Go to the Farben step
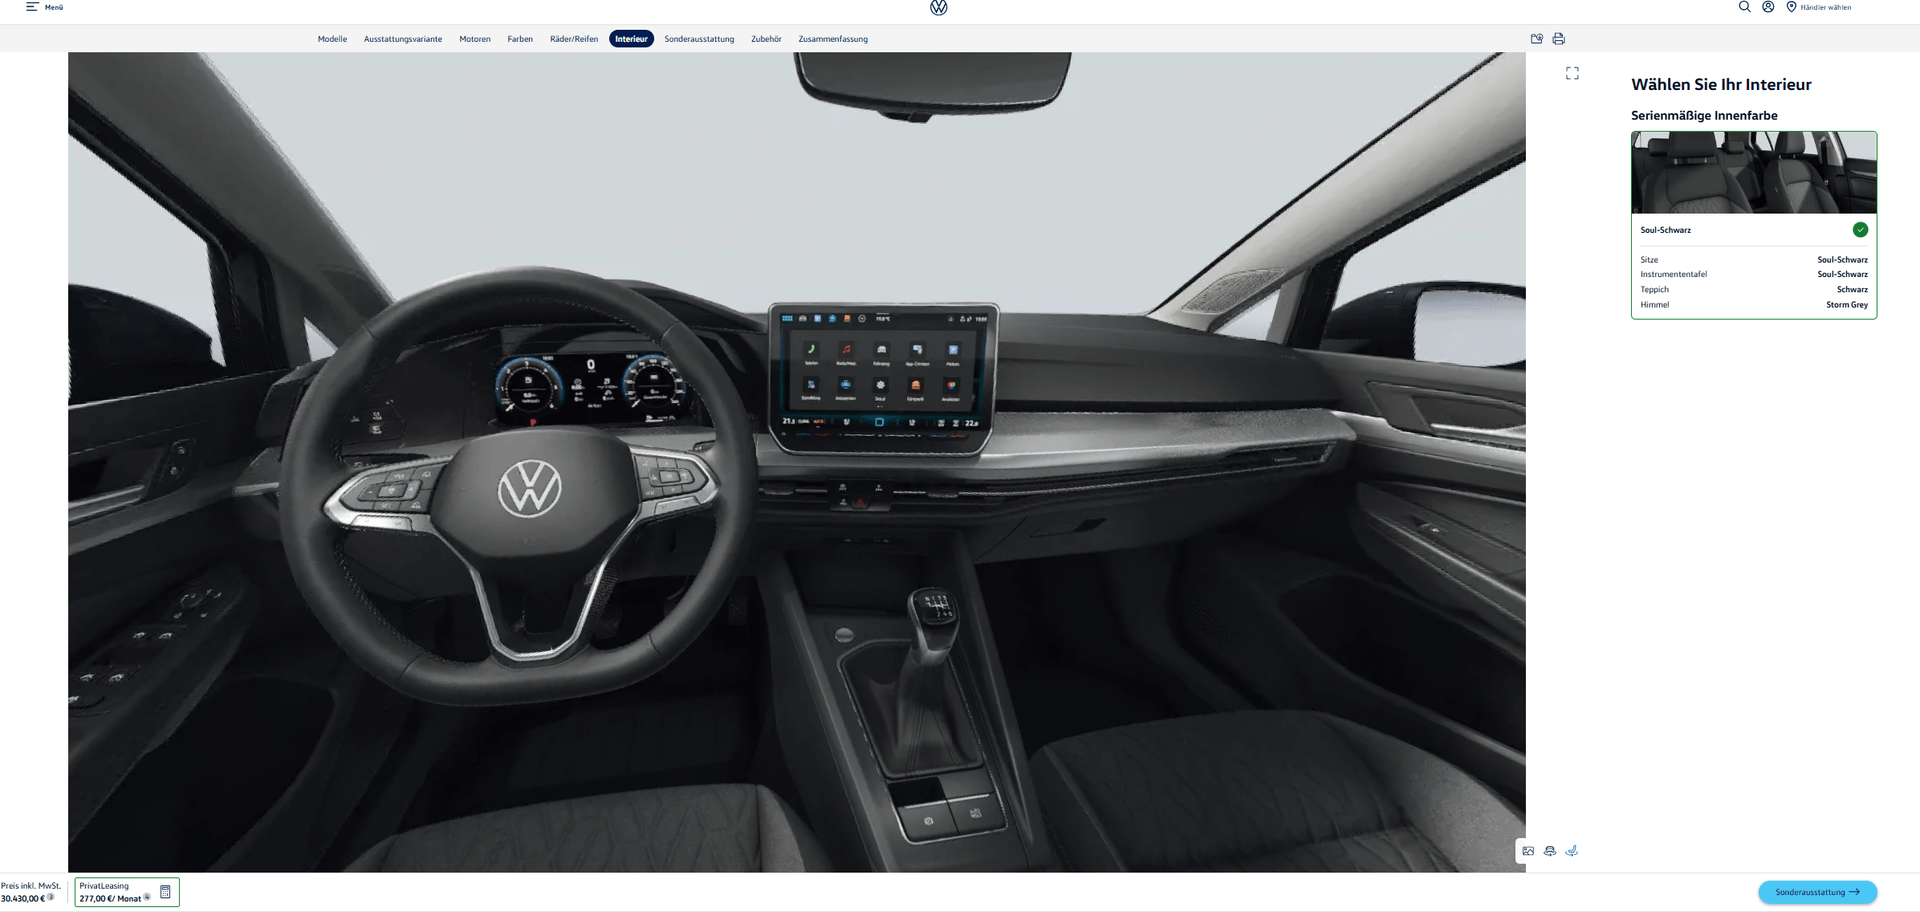1920x912 pixels. [x=520, y=39]
